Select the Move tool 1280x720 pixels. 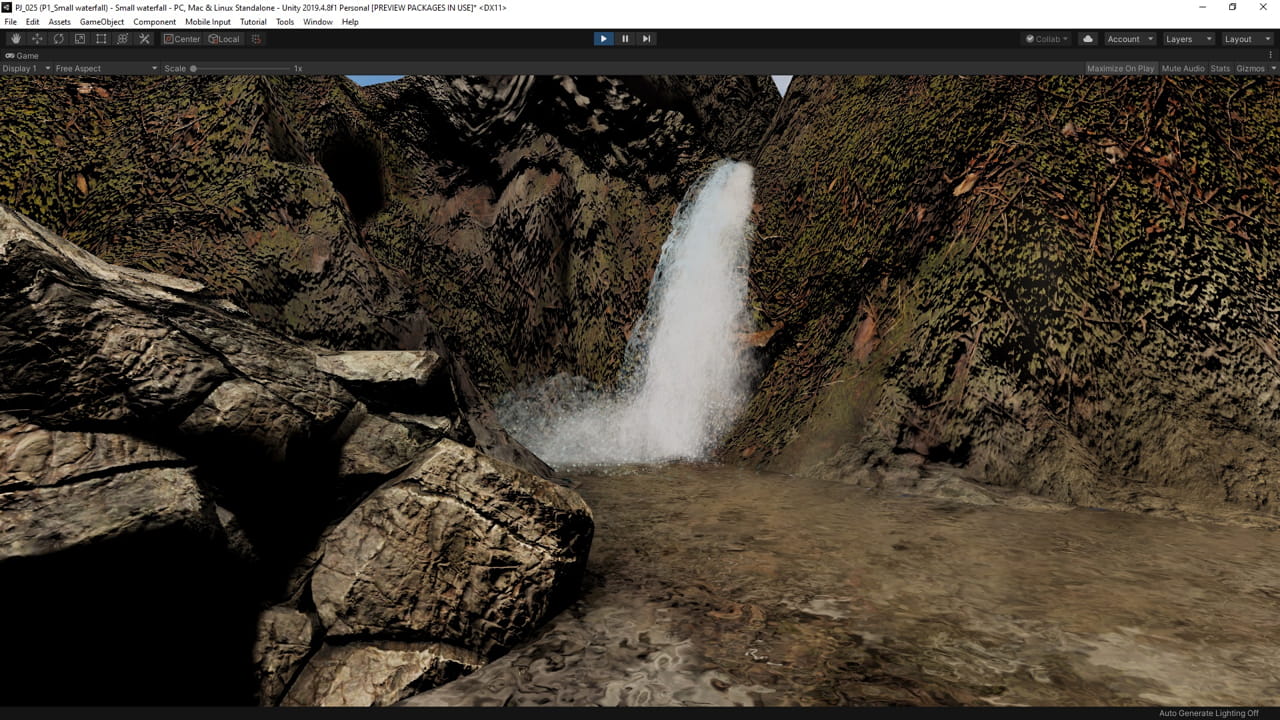pyautogui.click(x=37, y=39)
